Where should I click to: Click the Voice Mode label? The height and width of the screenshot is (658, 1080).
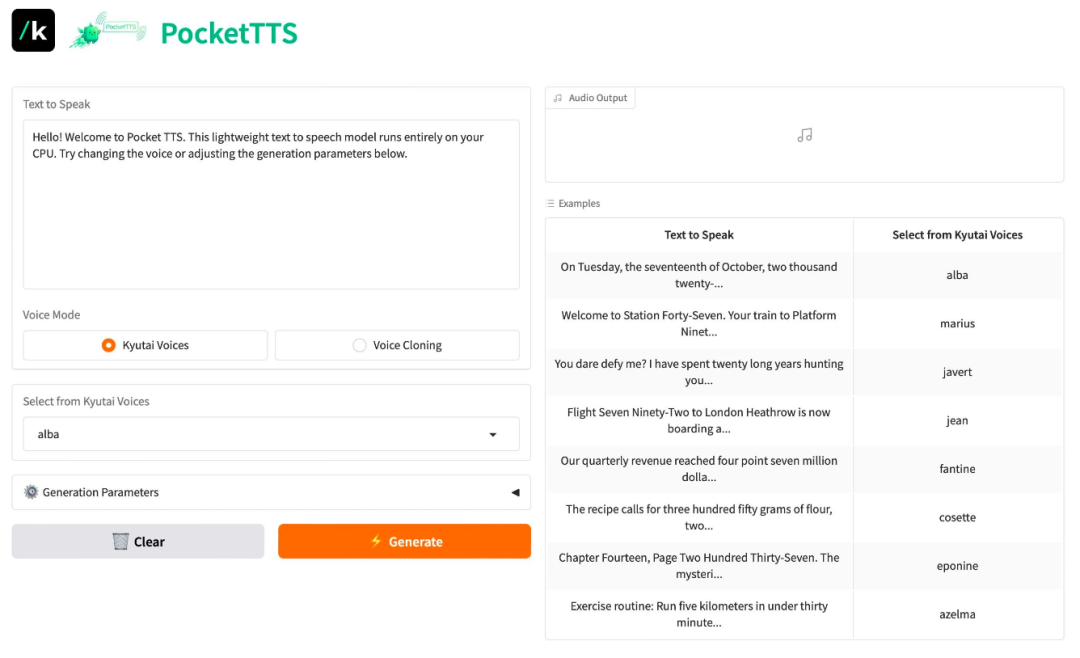coord(52,315)
